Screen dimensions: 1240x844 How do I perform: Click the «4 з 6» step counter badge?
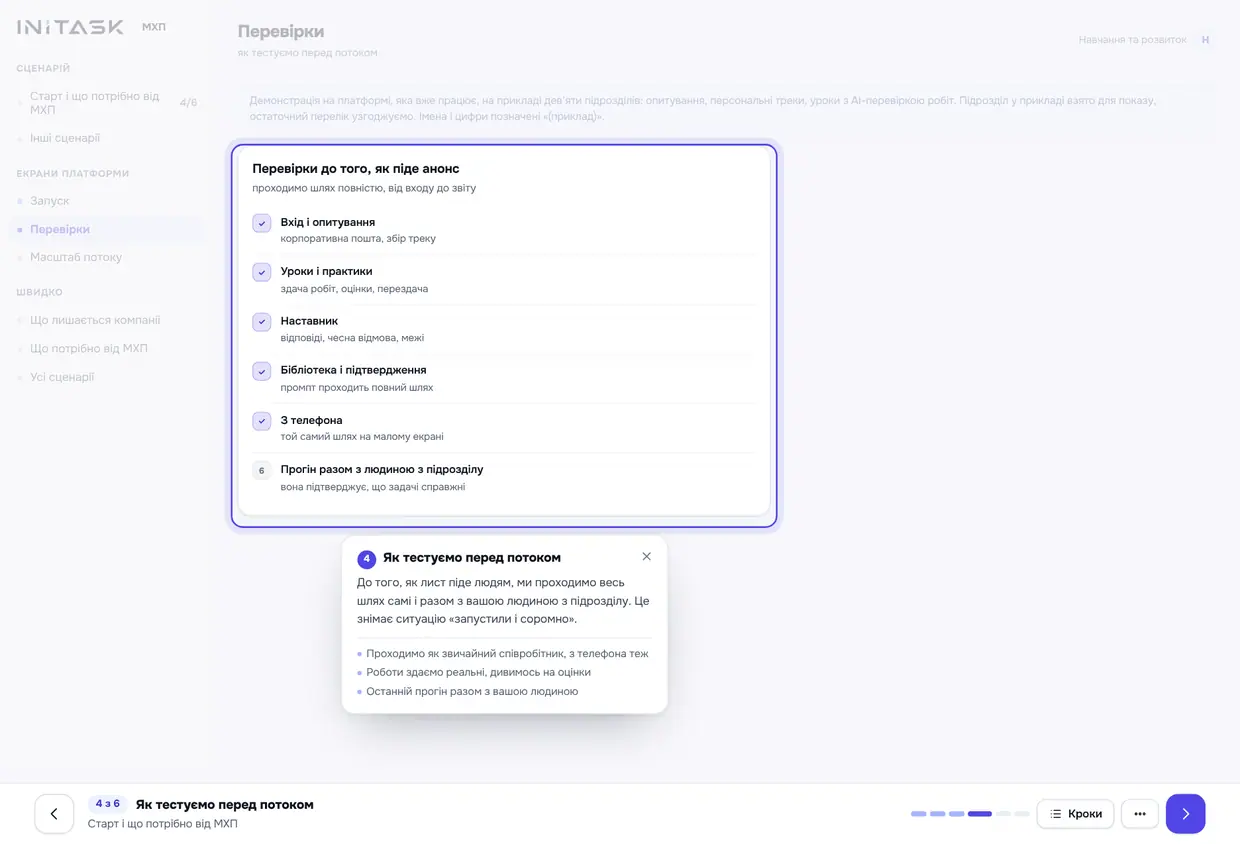(x=107, y=804)
